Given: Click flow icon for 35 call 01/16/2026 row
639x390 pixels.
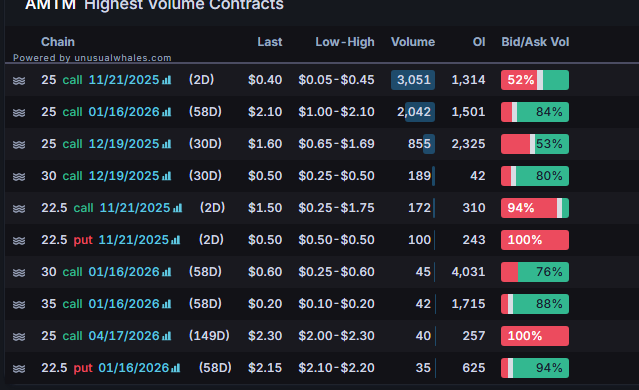Looking at the screenshot, I should coord(19,304).
